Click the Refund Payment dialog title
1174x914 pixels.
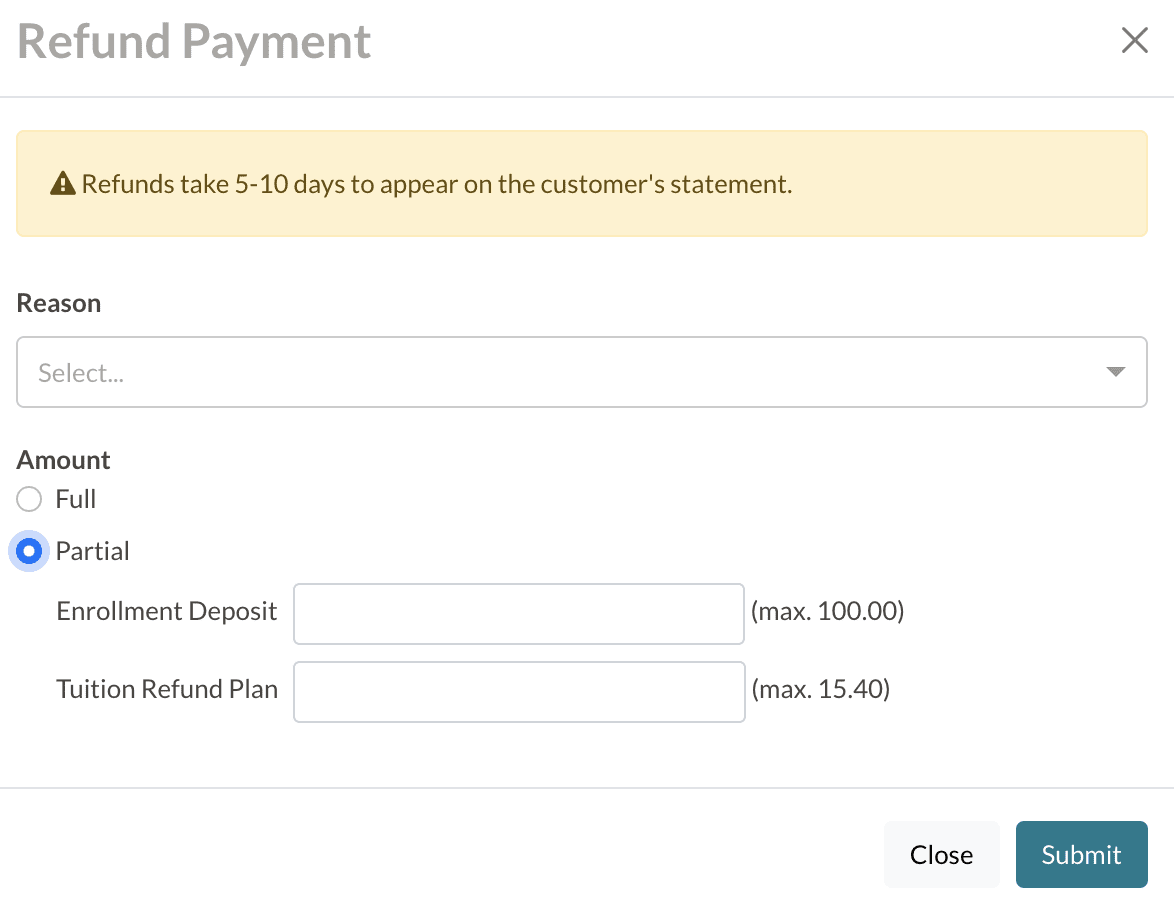194,42
